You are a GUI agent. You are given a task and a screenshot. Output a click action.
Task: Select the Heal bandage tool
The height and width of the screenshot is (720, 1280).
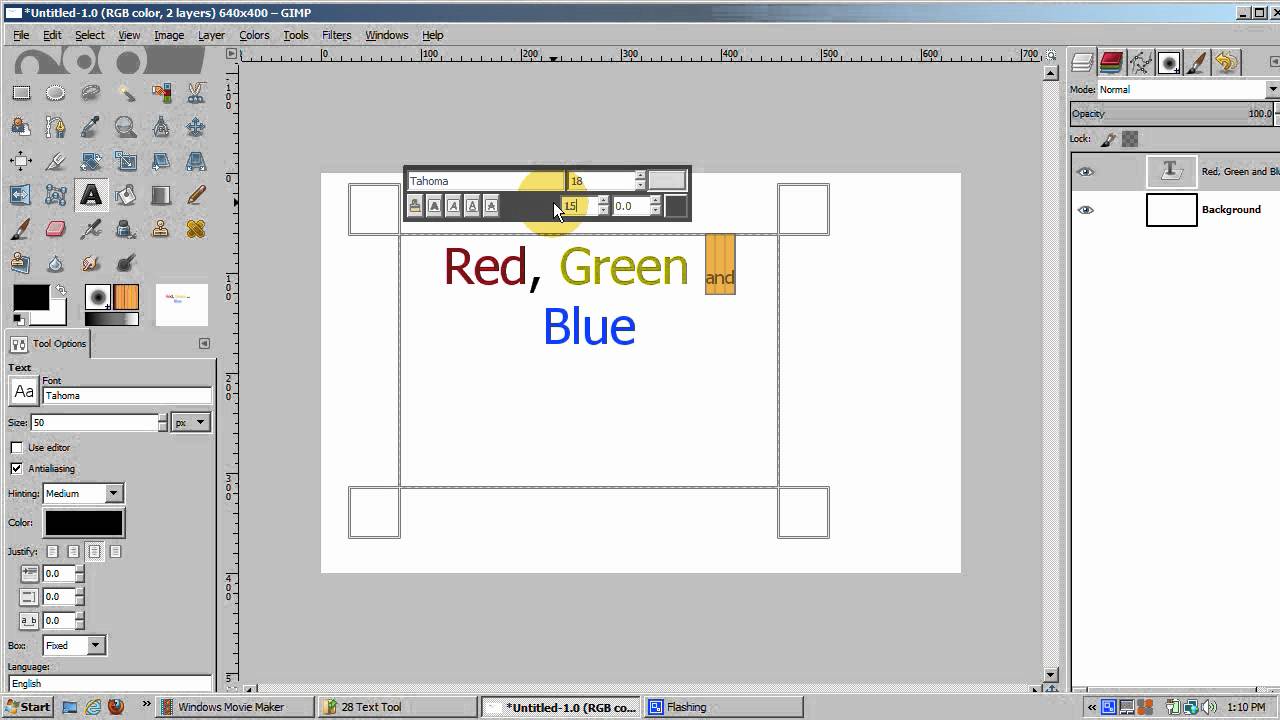(x=196, y=229)
